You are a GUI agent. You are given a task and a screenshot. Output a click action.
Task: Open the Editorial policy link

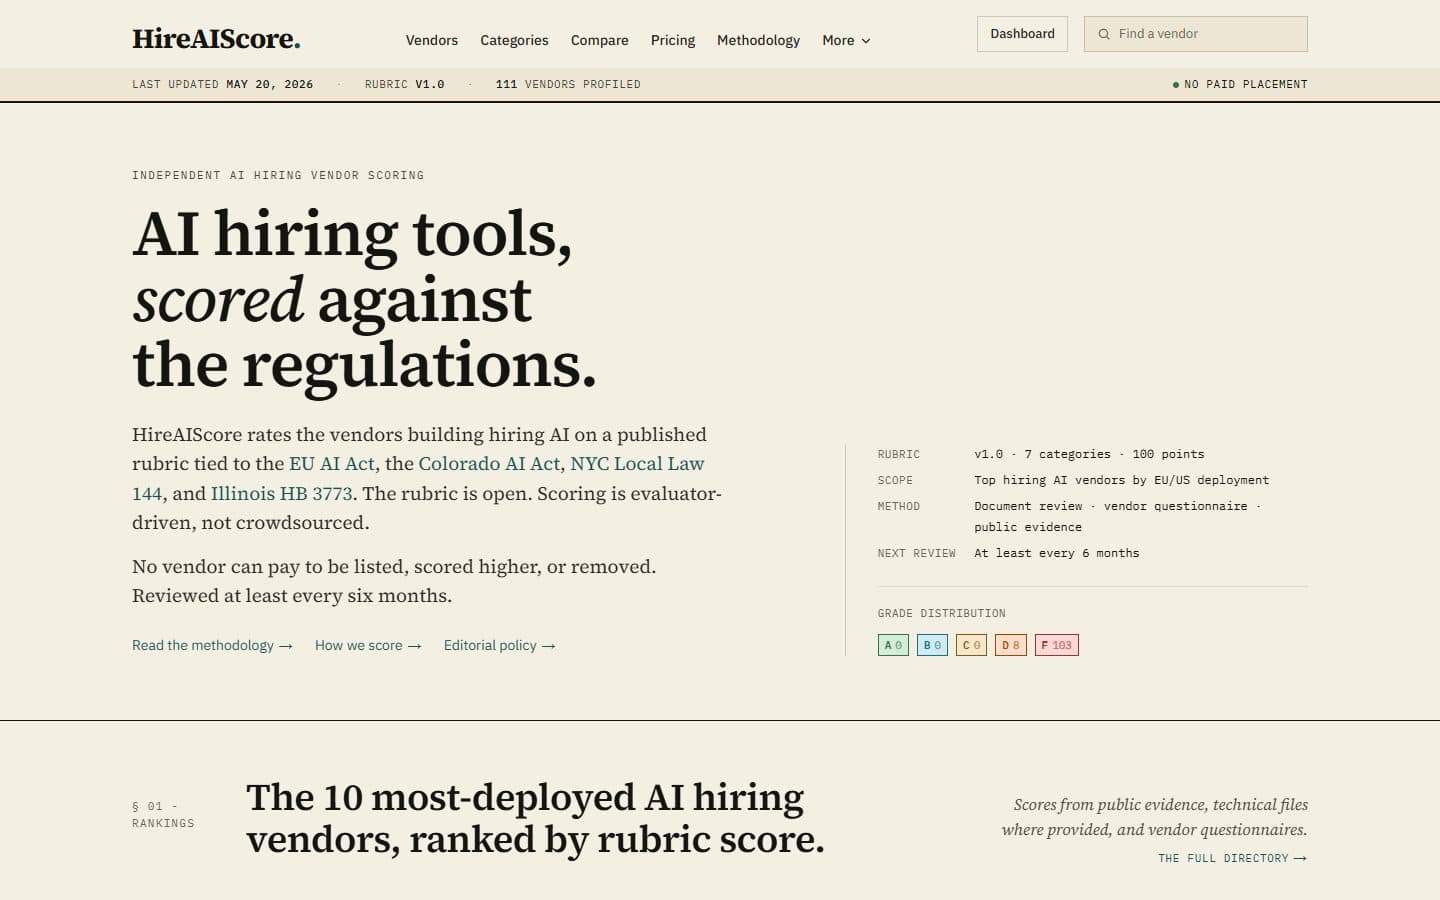point(499,645)
